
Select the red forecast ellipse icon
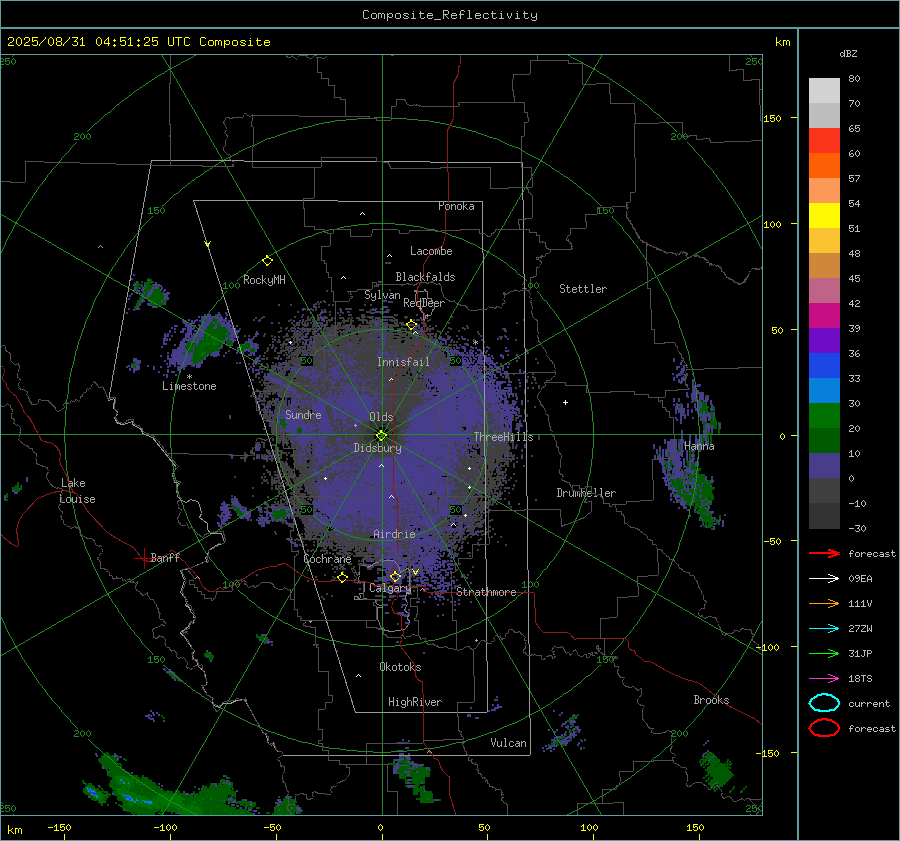point(824,728)
